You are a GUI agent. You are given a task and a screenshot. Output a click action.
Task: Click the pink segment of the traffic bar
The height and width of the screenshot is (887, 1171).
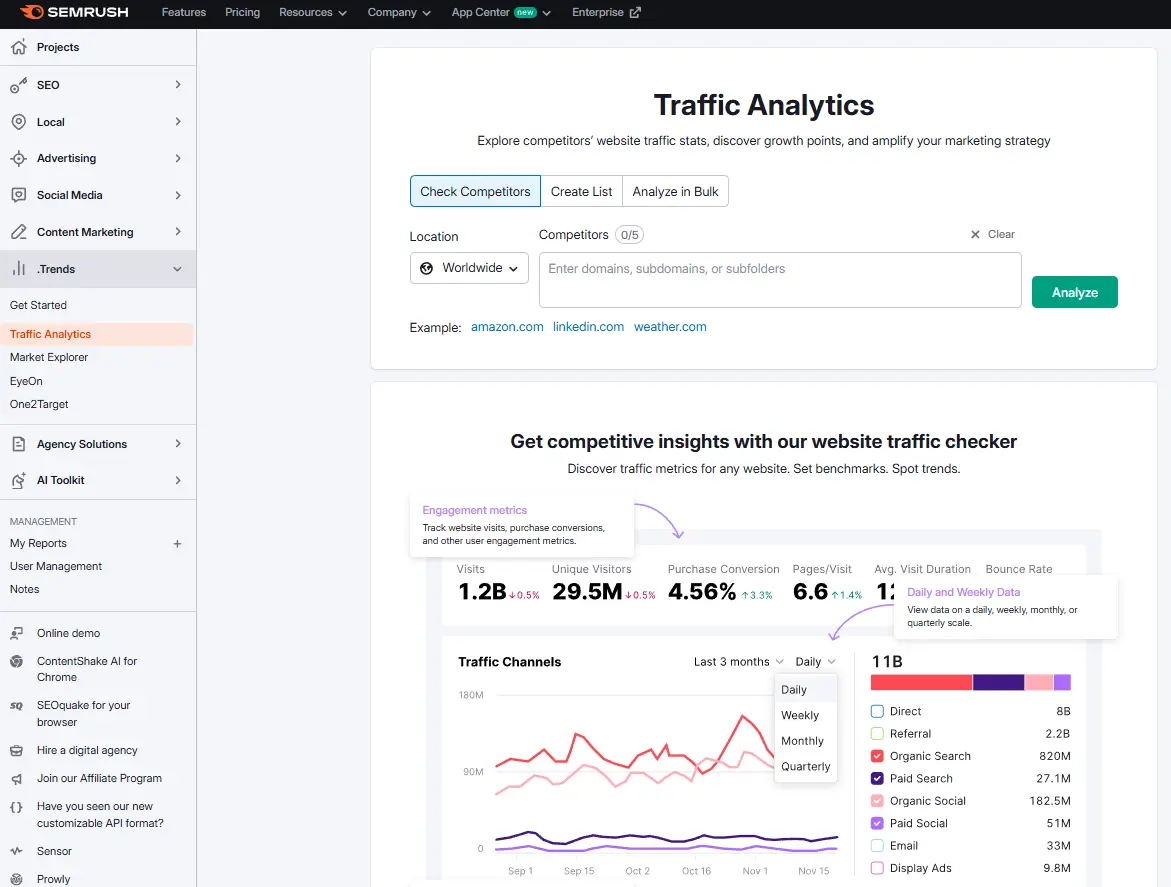pos(1039,682)
